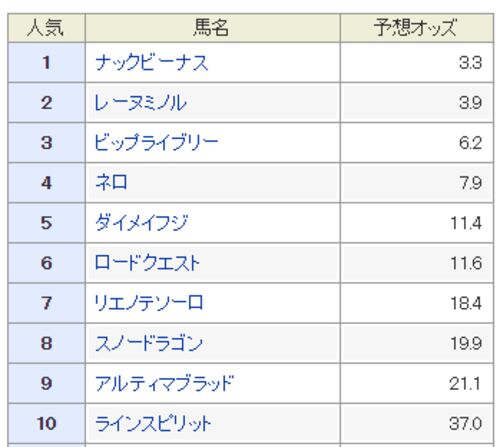Open the ダイメイフジ horse link
Viewport: 500px width, 447px height.
click(x=142, y=223)
